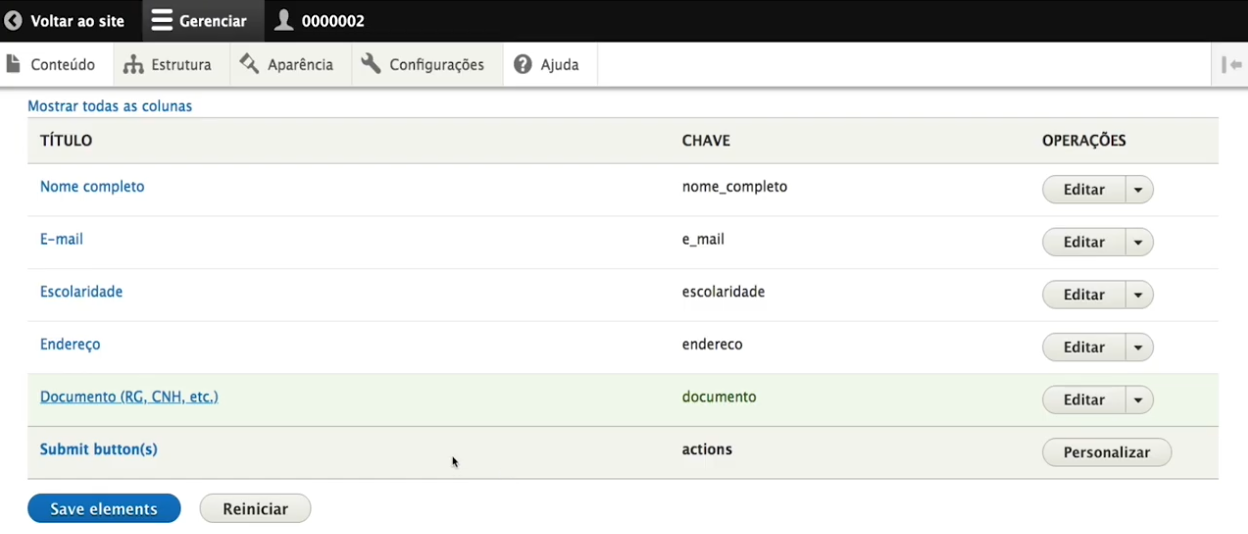The height and width of the screenshot is (534, 1248).
Task: Click the user avatar icon for 0000002
Action: point(284,21)
